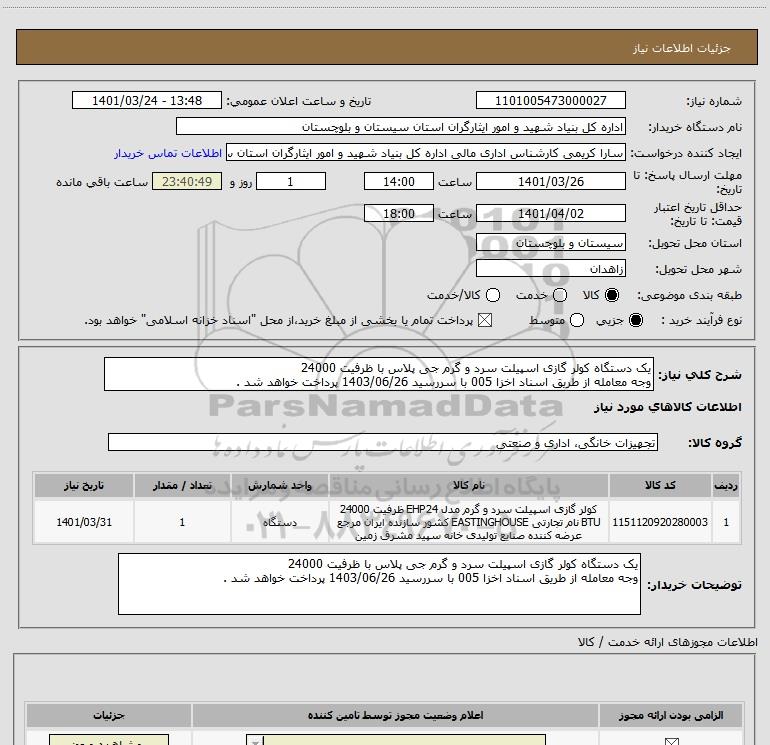Screen dimensions: 770x745
Task: Click the announcement date field 1401/03/24 - 13:48
Action: (x=147, y=101)
